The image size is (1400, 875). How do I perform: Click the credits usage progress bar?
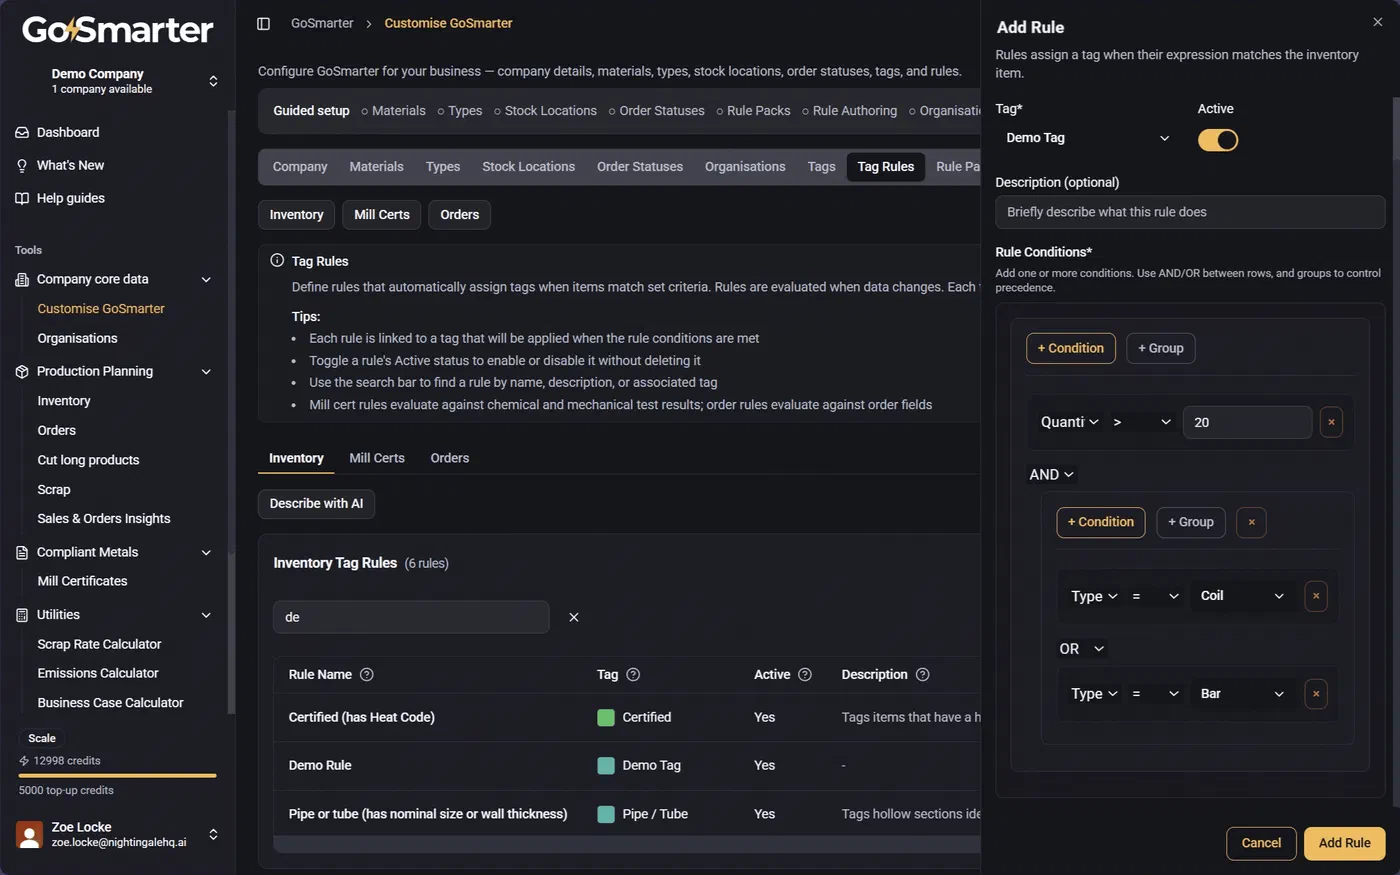pos(118,776)
